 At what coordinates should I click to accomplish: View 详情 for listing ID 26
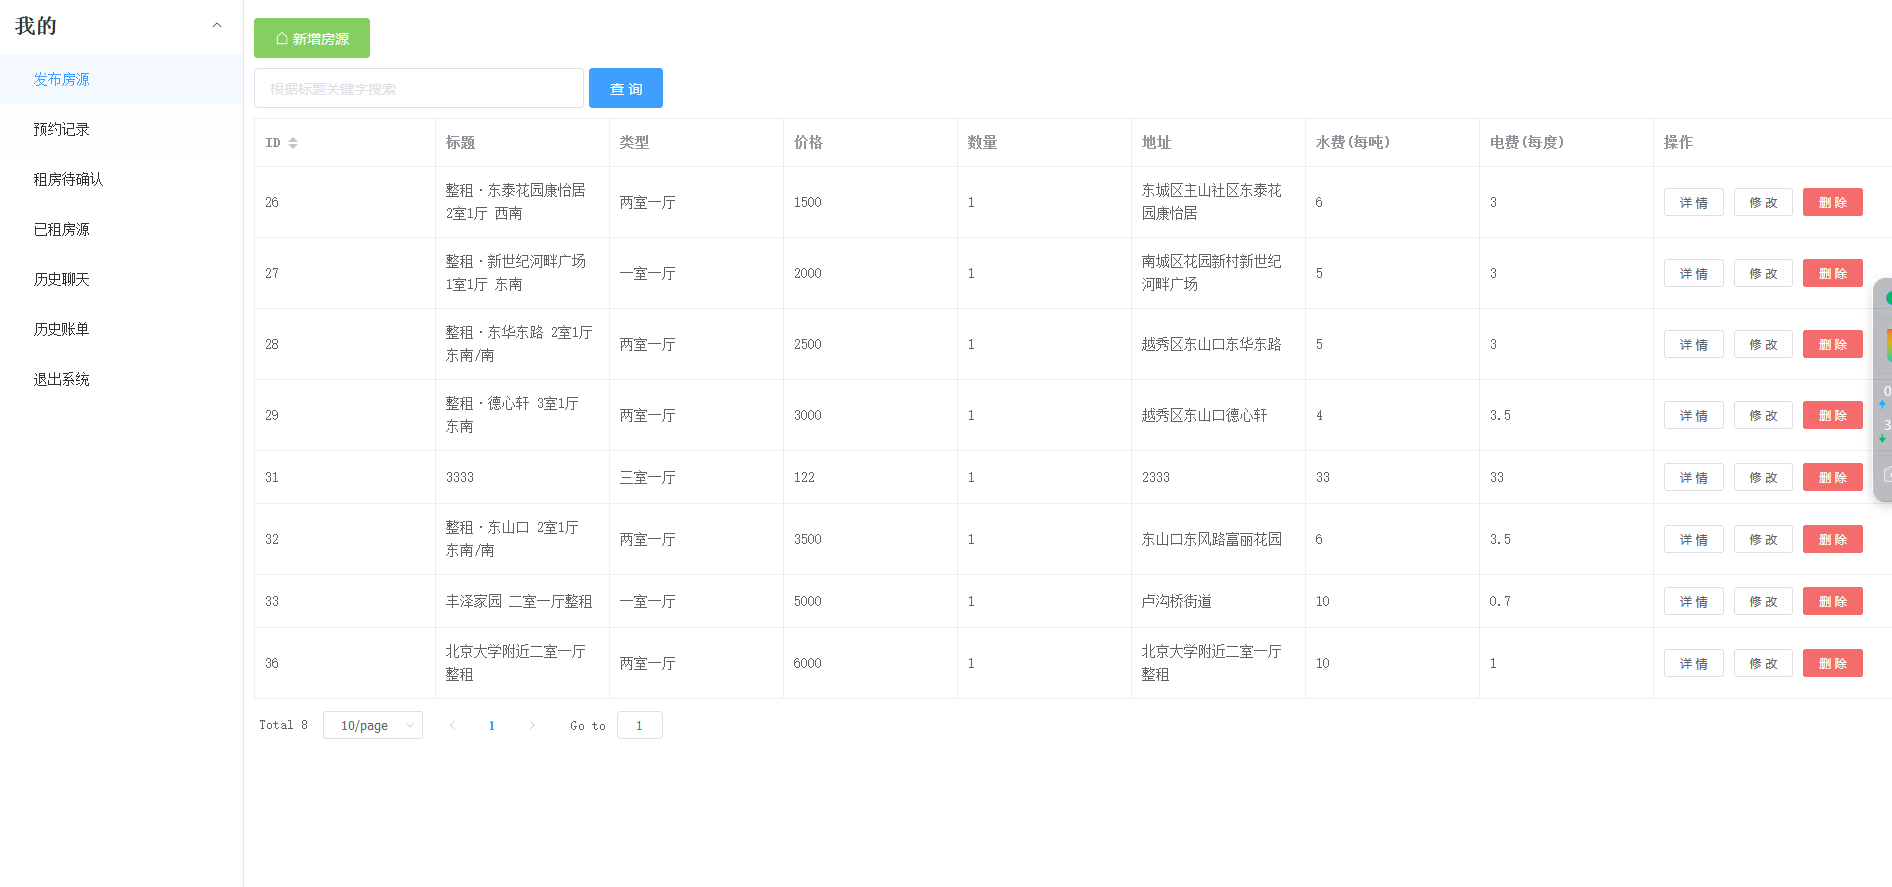[x=1694, y=202]
